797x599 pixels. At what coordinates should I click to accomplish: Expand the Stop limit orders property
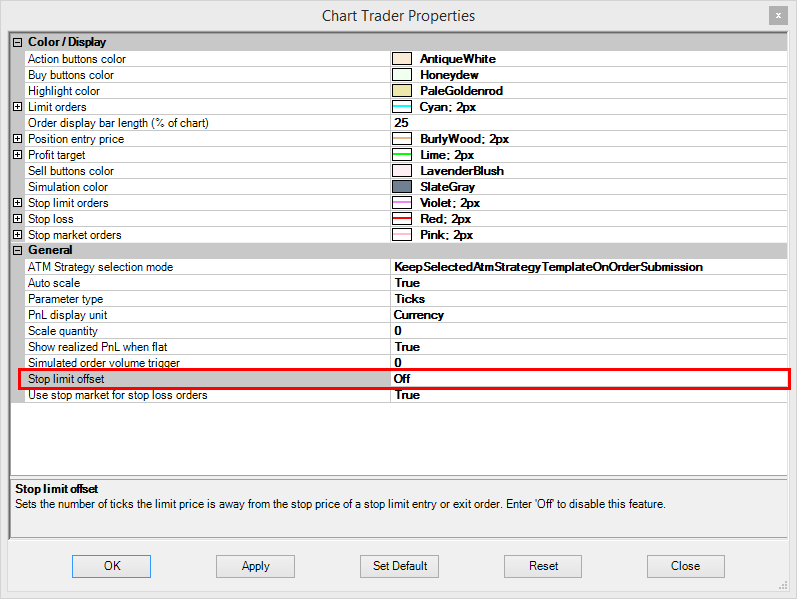click(x=17, y=203)
